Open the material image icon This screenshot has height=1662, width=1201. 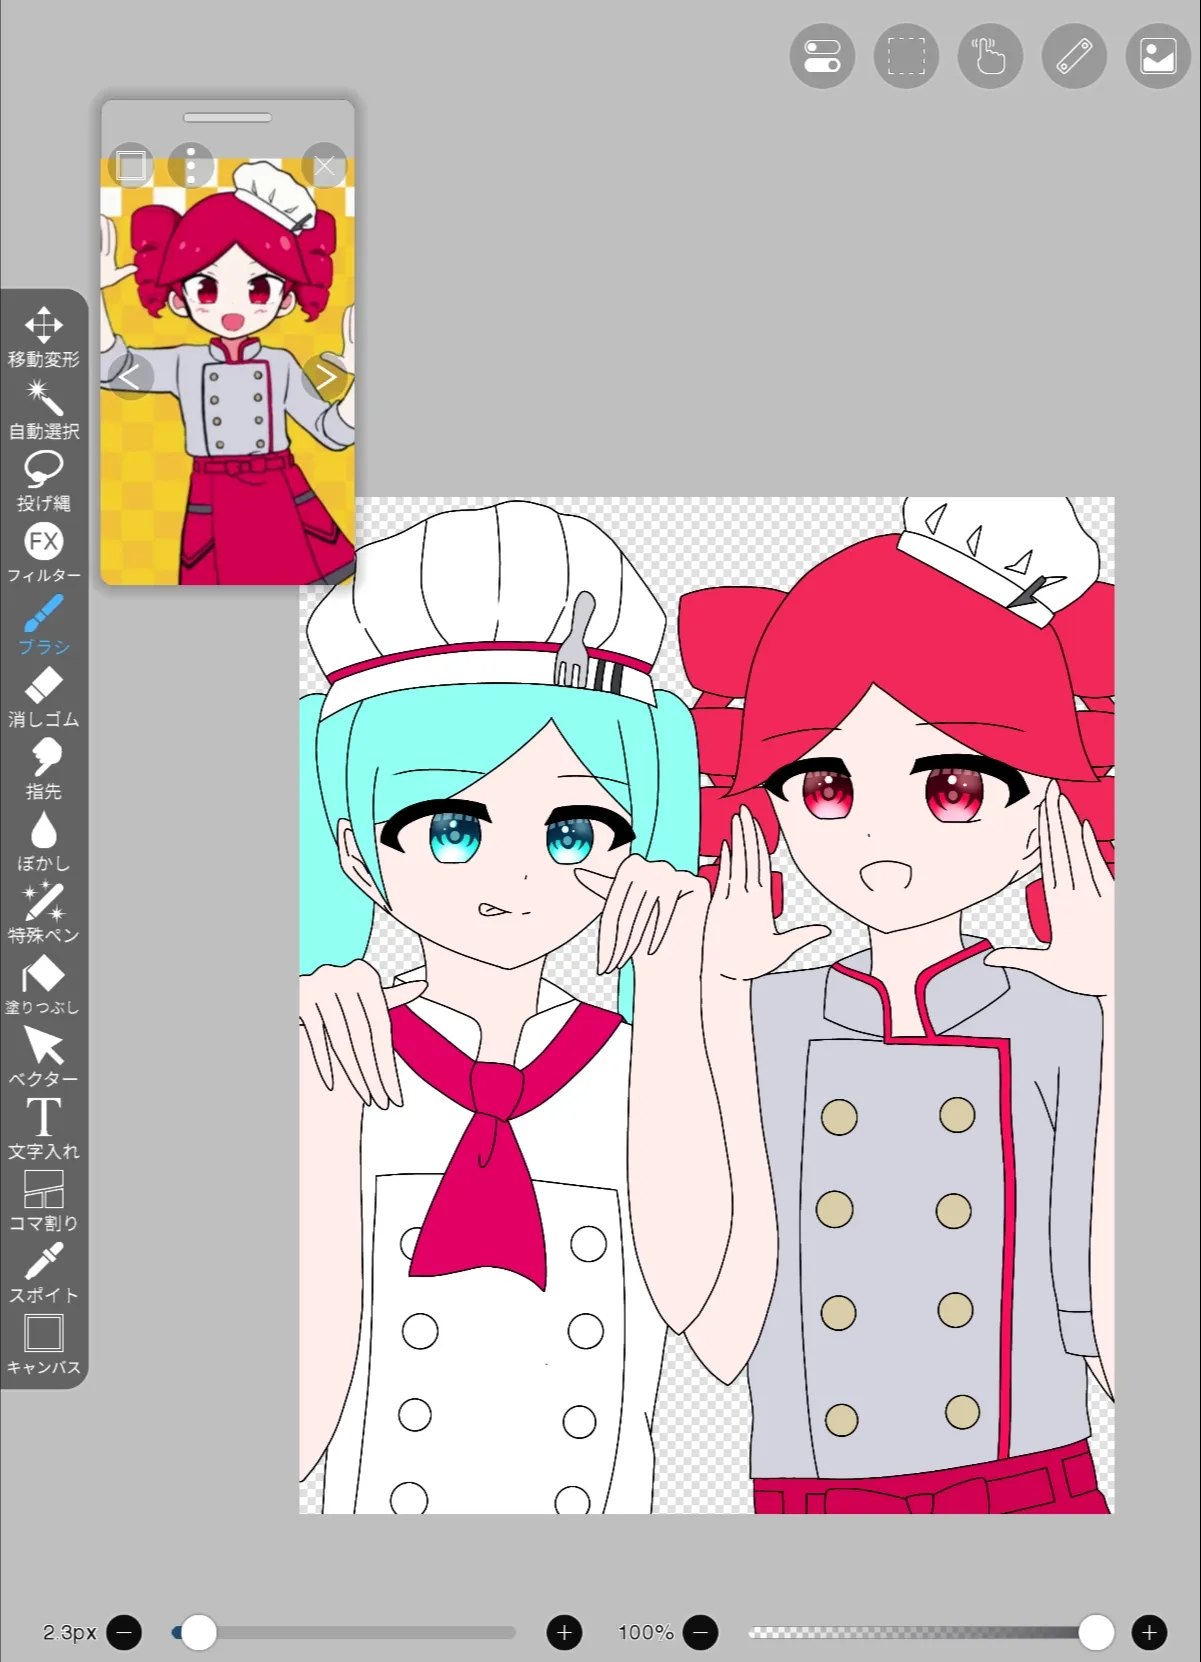tap(1158, 56)
